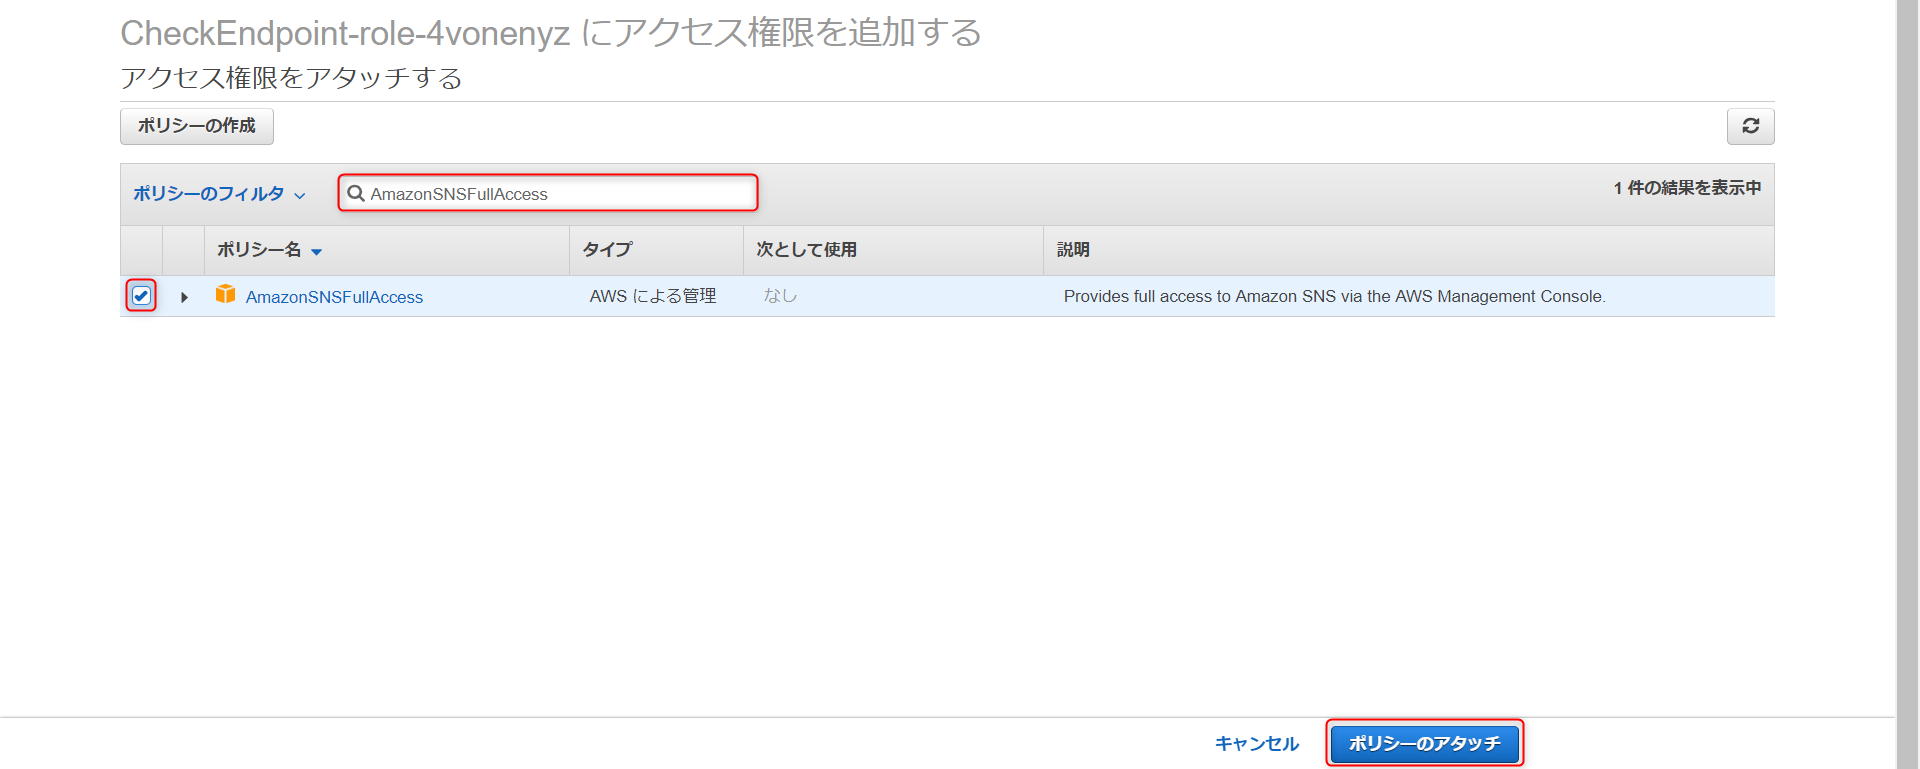
Task: Focus the policy search field containing AmazonSNSFullAccess
Action: point(548,193)
